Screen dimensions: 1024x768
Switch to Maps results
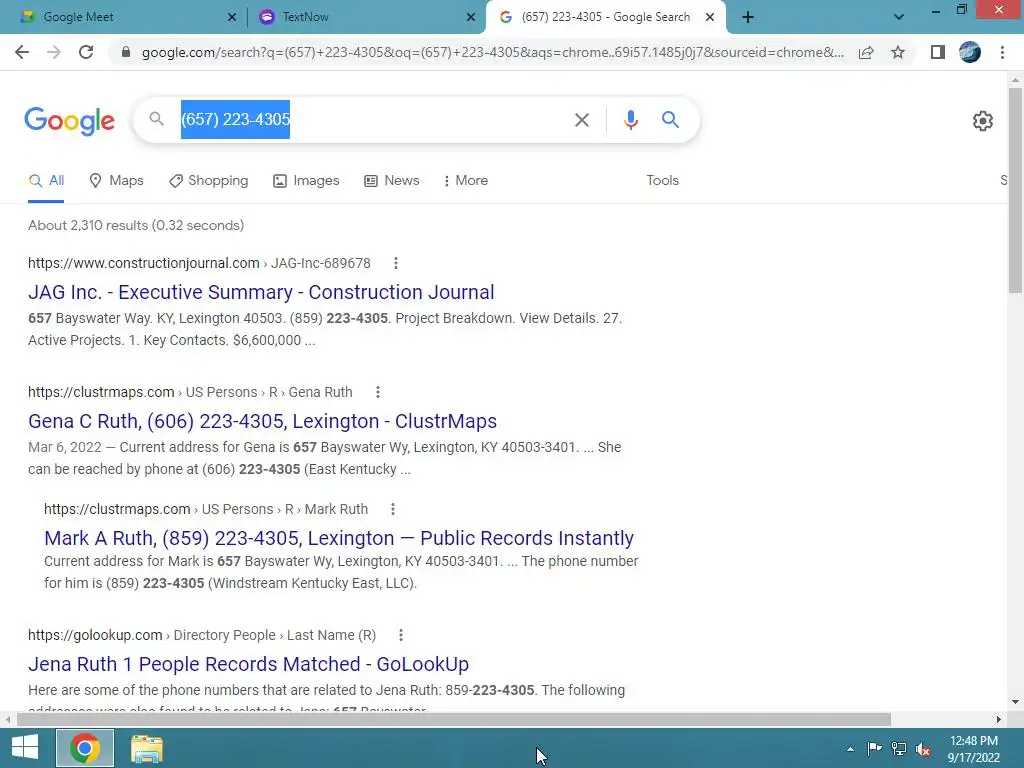pos(116,180)
